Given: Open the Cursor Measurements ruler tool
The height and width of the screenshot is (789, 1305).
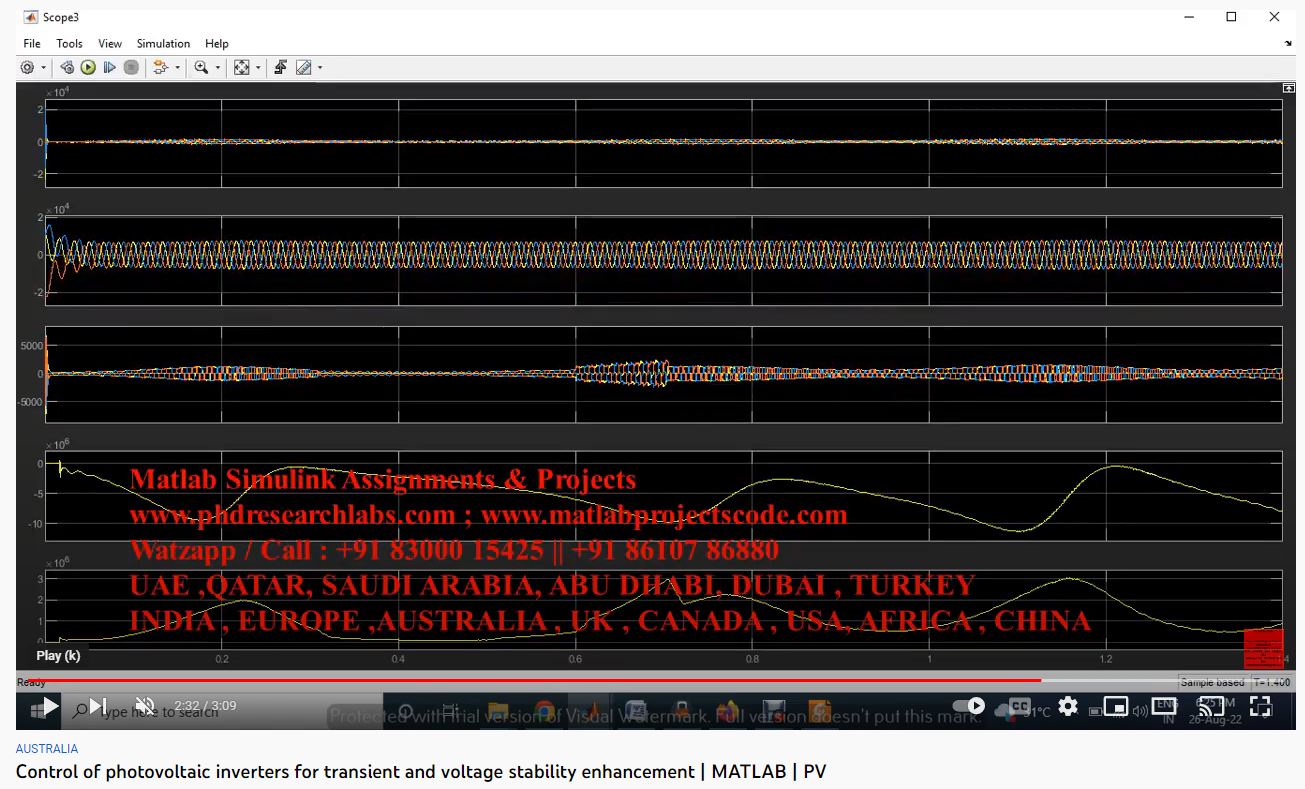Looking at the screenshot, I should pyautogui.click(x=303, y=68).
